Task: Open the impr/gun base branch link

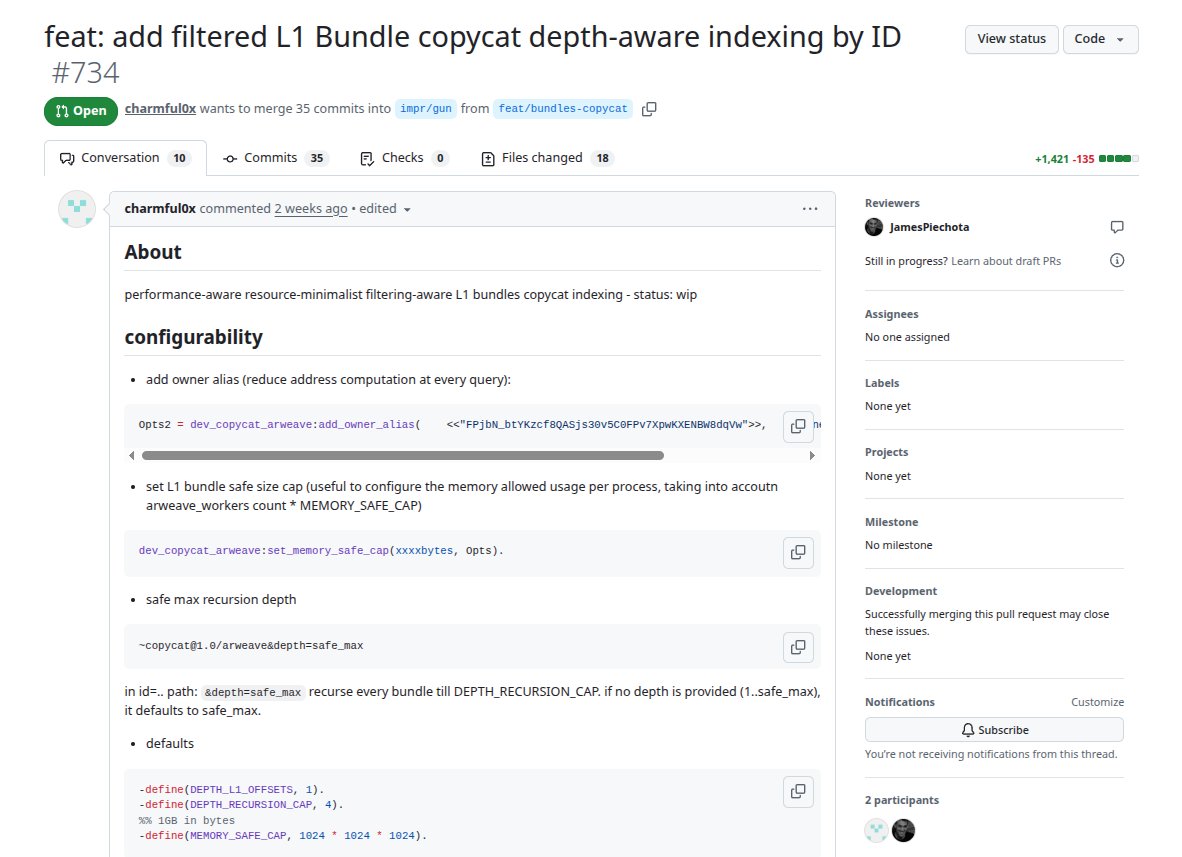Action: [x=426, y=109]
